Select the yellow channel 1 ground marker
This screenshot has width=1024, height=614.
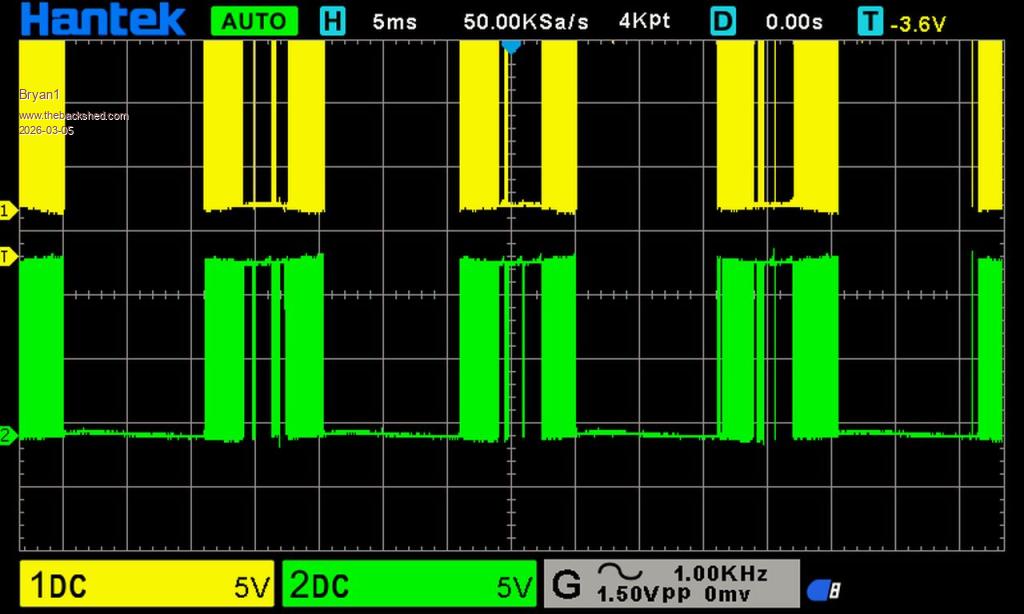[x=8, y=210]
